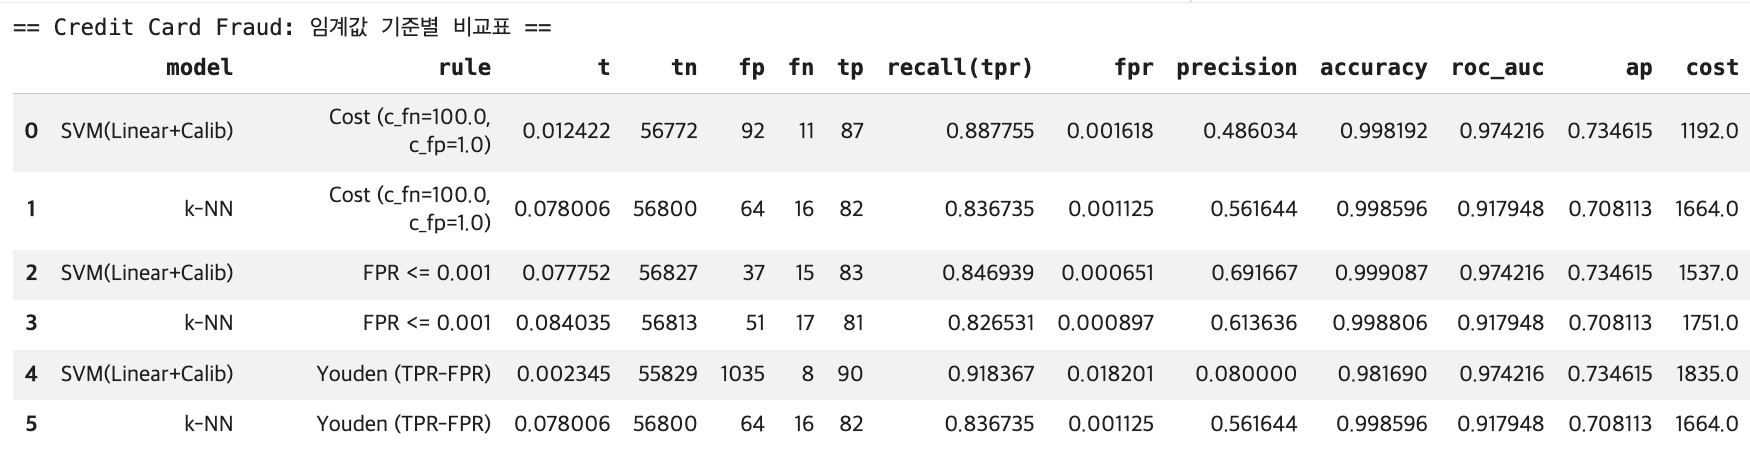This screenshot has width=1750, height=454.
Task: Click the "rule" column header
Action: [464, 68]
